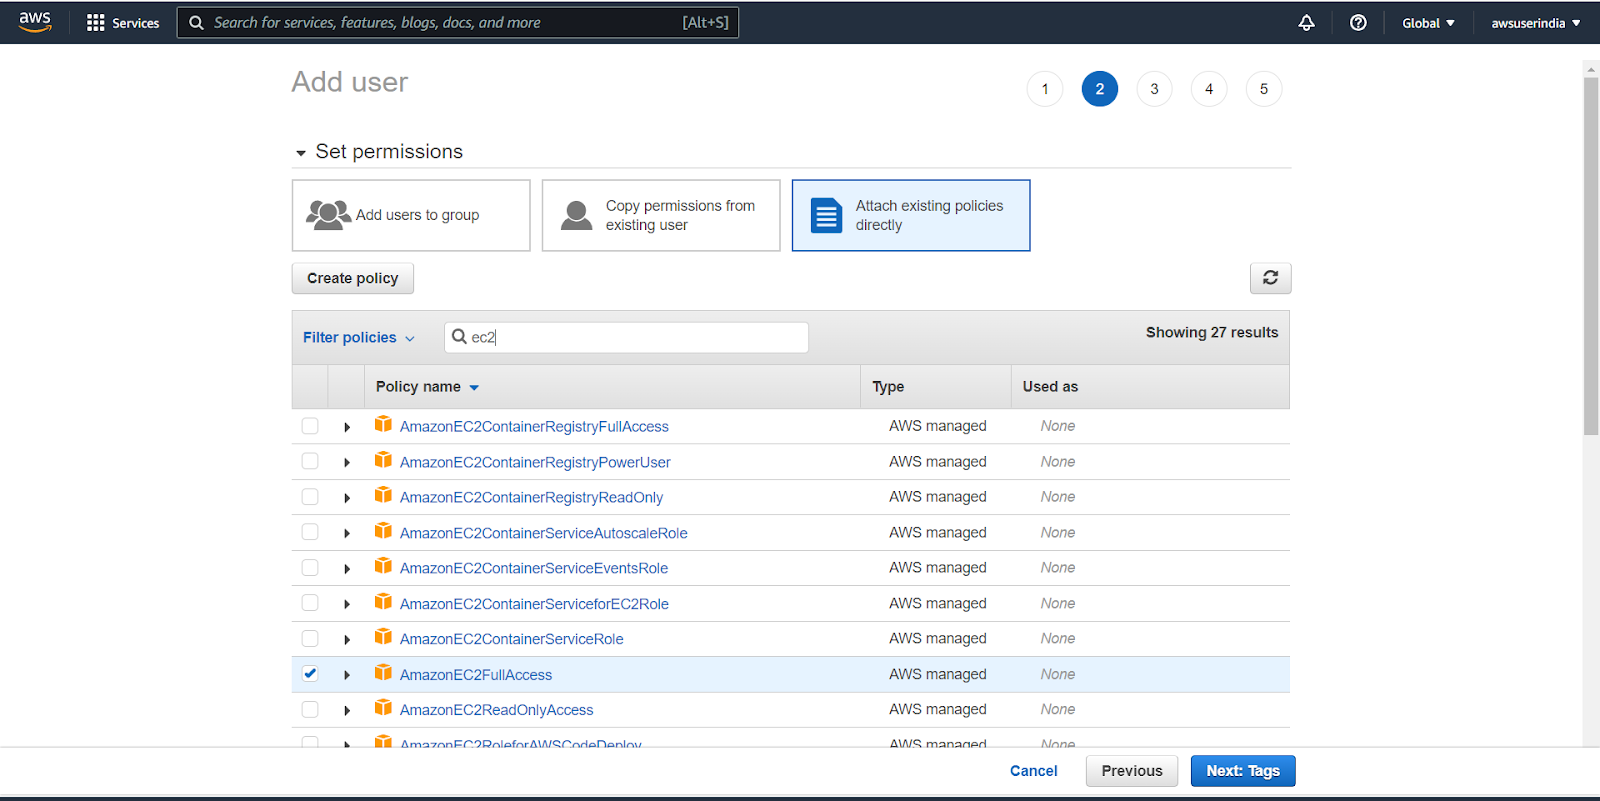Check the AmazonEC2ContainerRegistryPowerUser checkbox

tap(310, 461)
